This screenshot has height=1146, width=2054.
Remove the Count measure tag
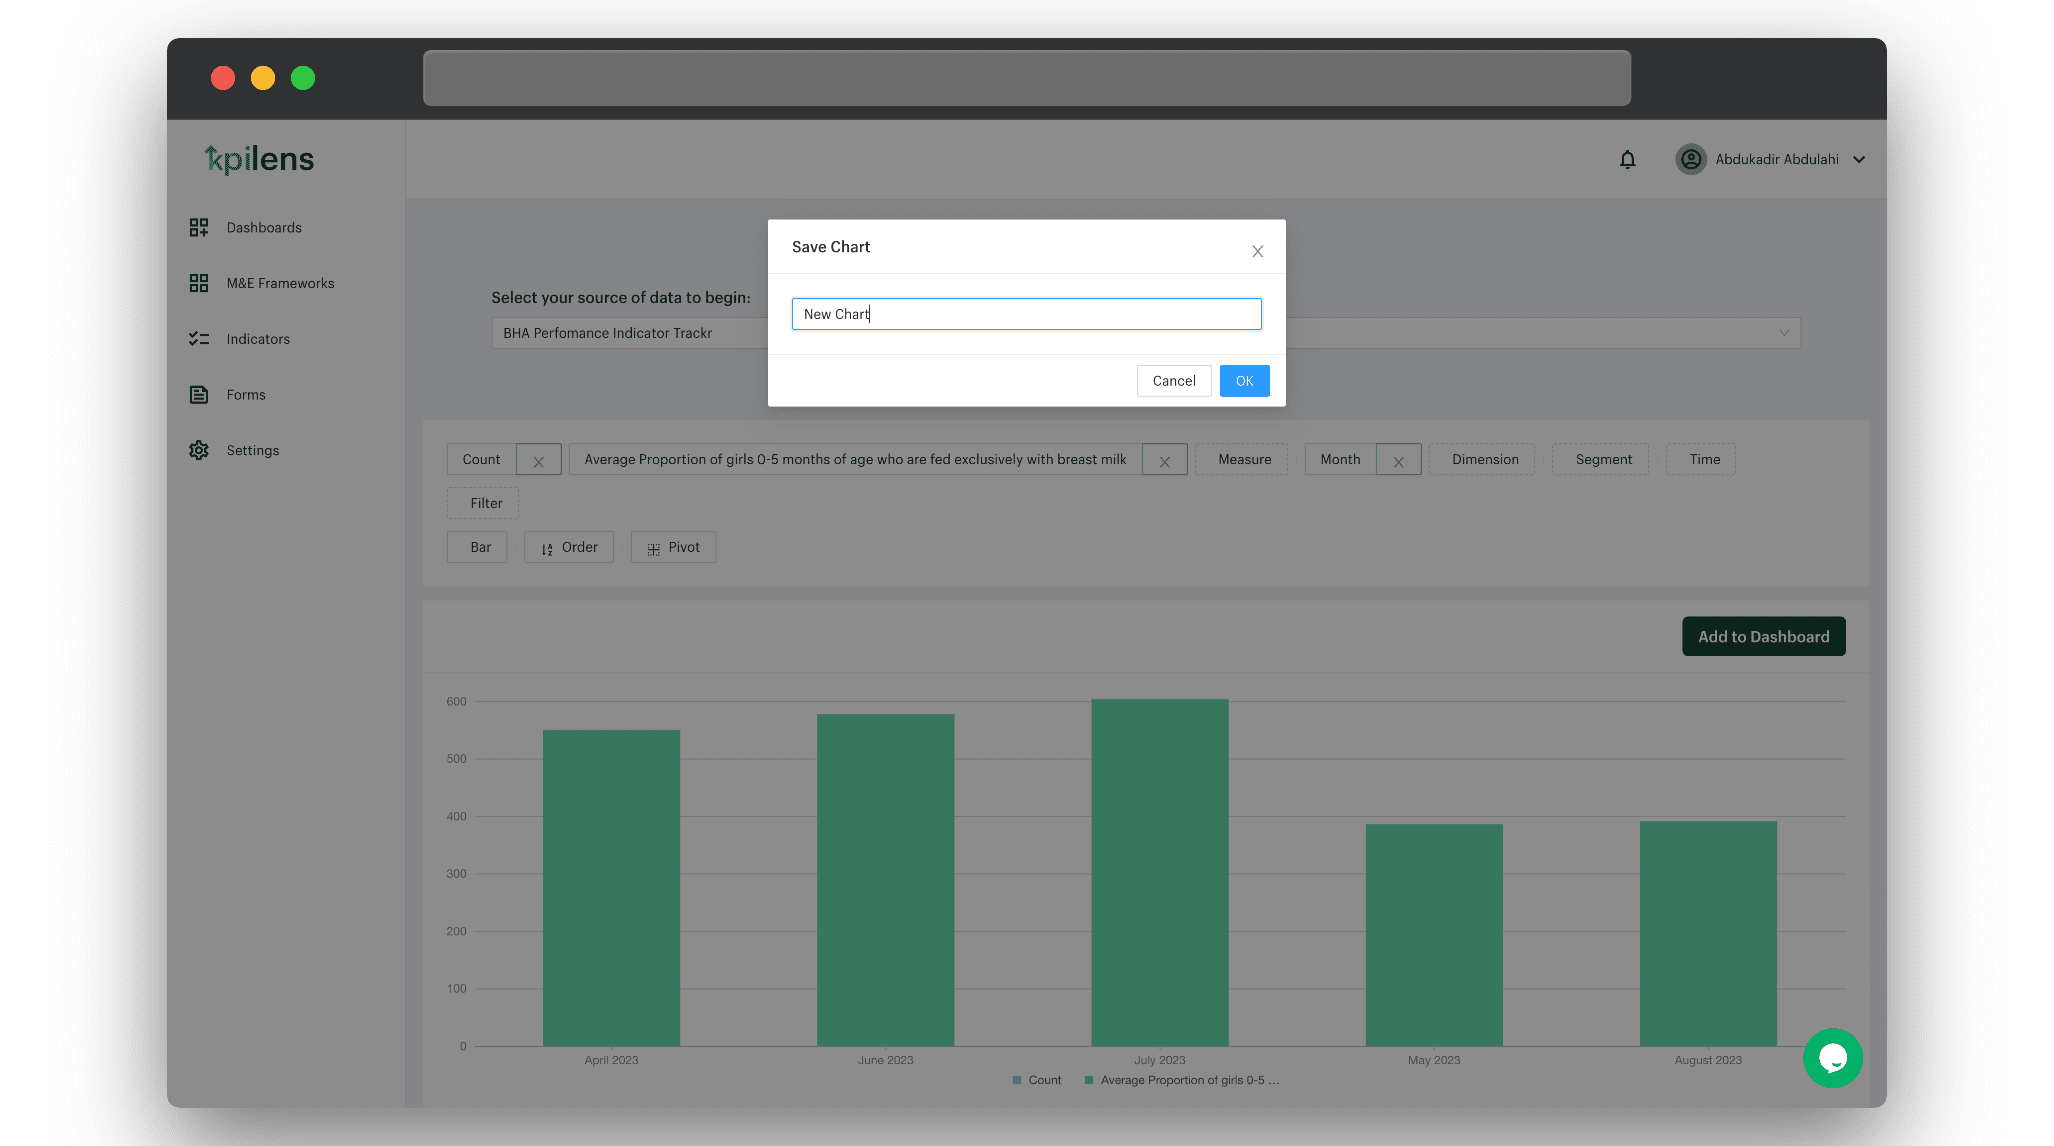click(x=538, y=461)
